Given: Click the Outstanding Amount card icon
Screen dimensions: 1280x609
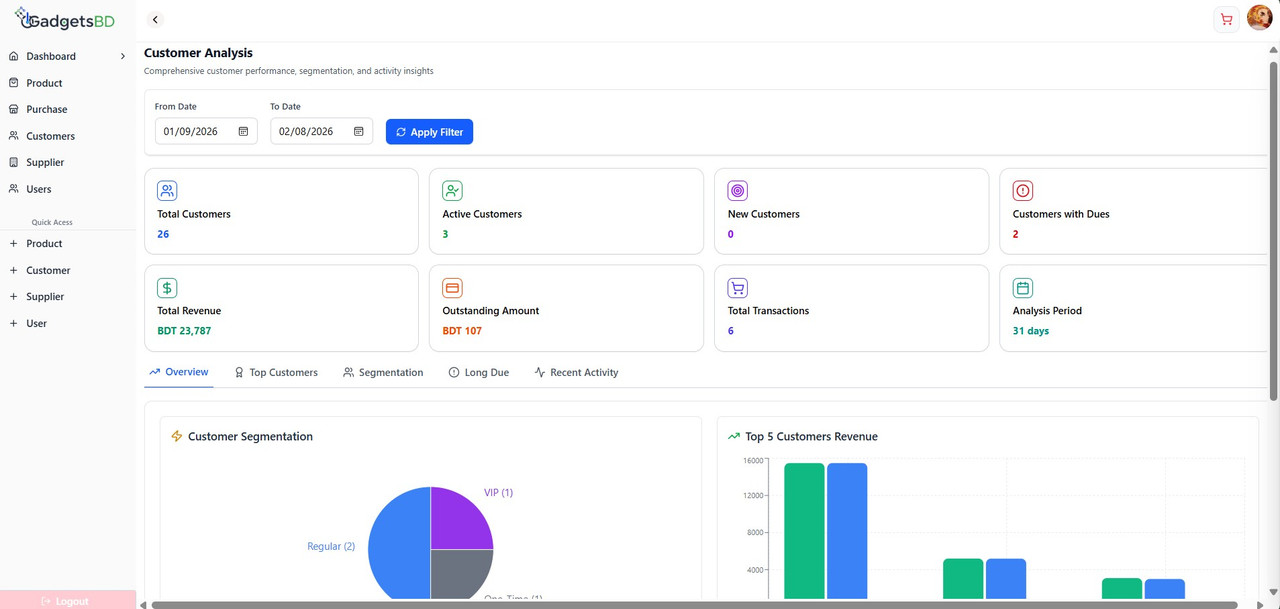Looking at the screenshot, I should click(451, 287).
